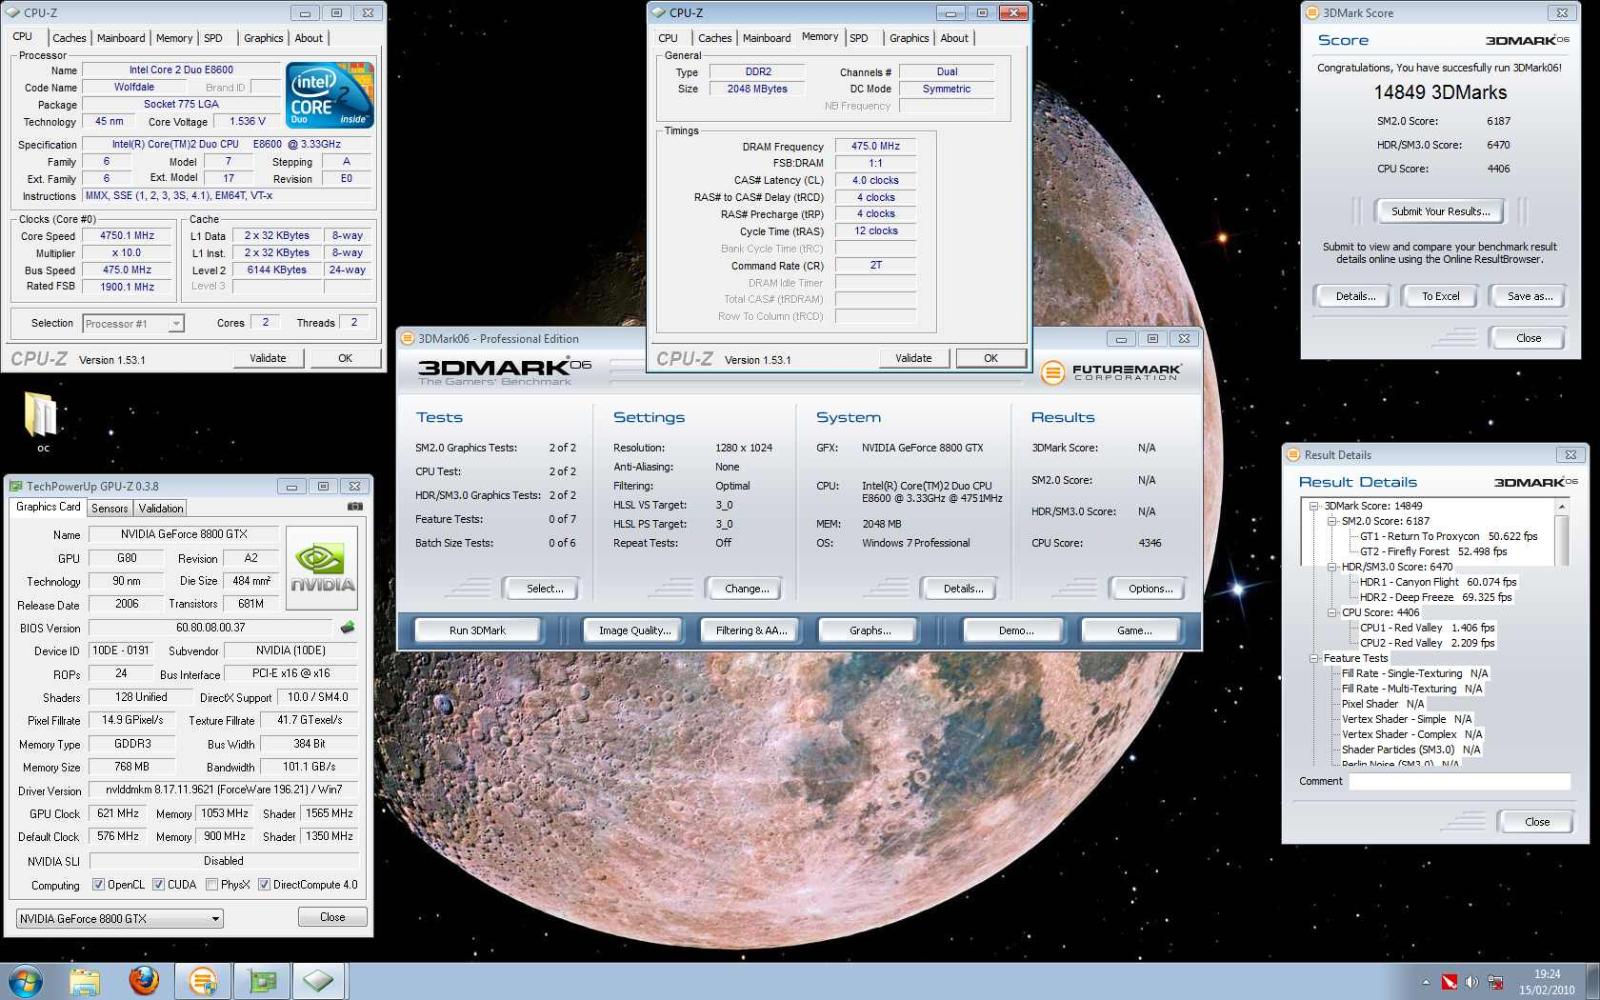Viewport: 1600px width, 1000px height.
Task: Show hidden tray icons arrow
Action: pos(1426,982)
